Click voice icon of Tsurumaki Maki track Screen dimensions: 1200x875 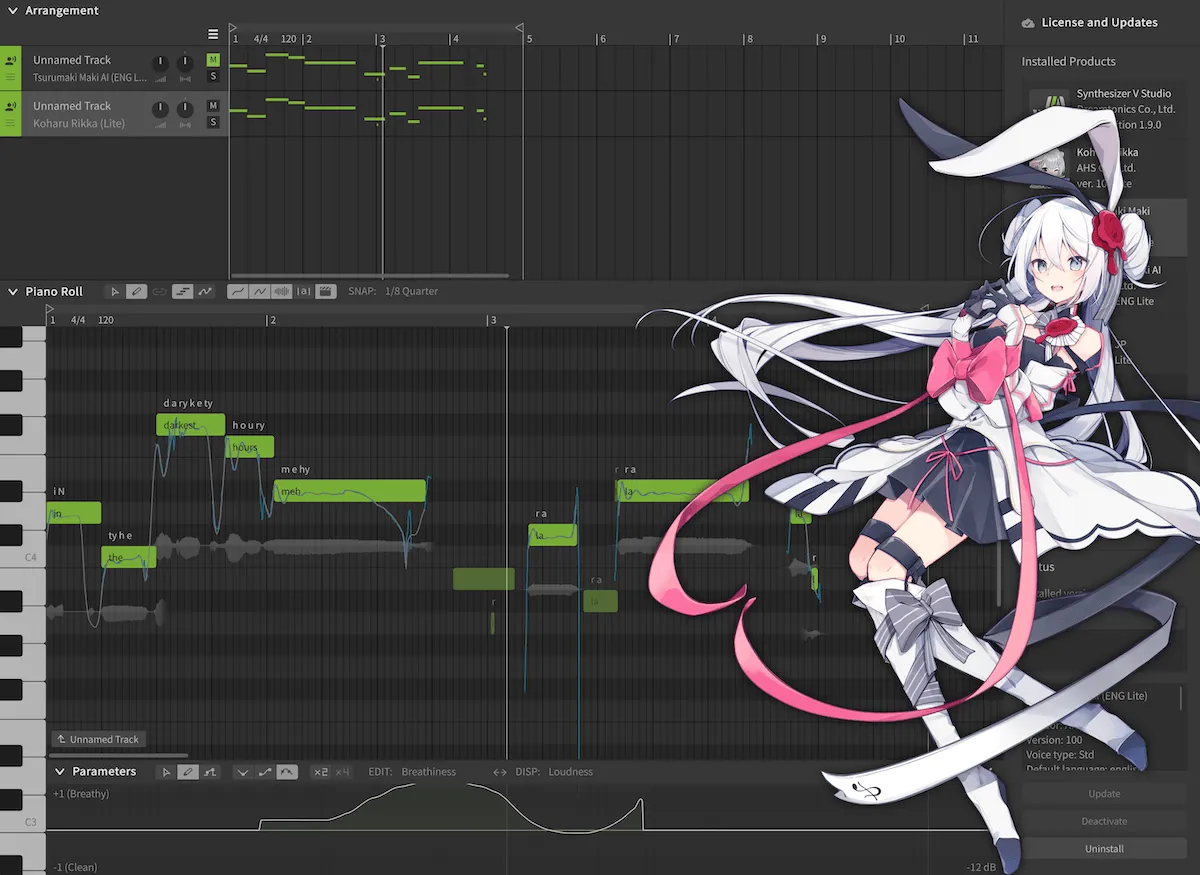coord(10,60)
